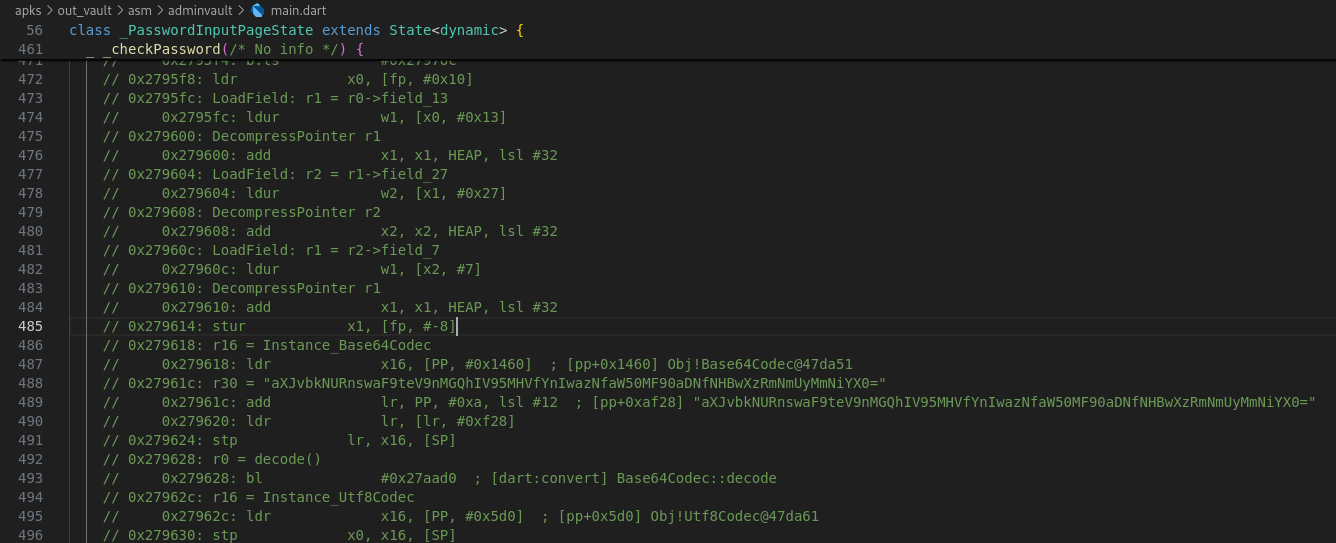Click the Dart file icon in breadcrumbs

tap(258, 10)
